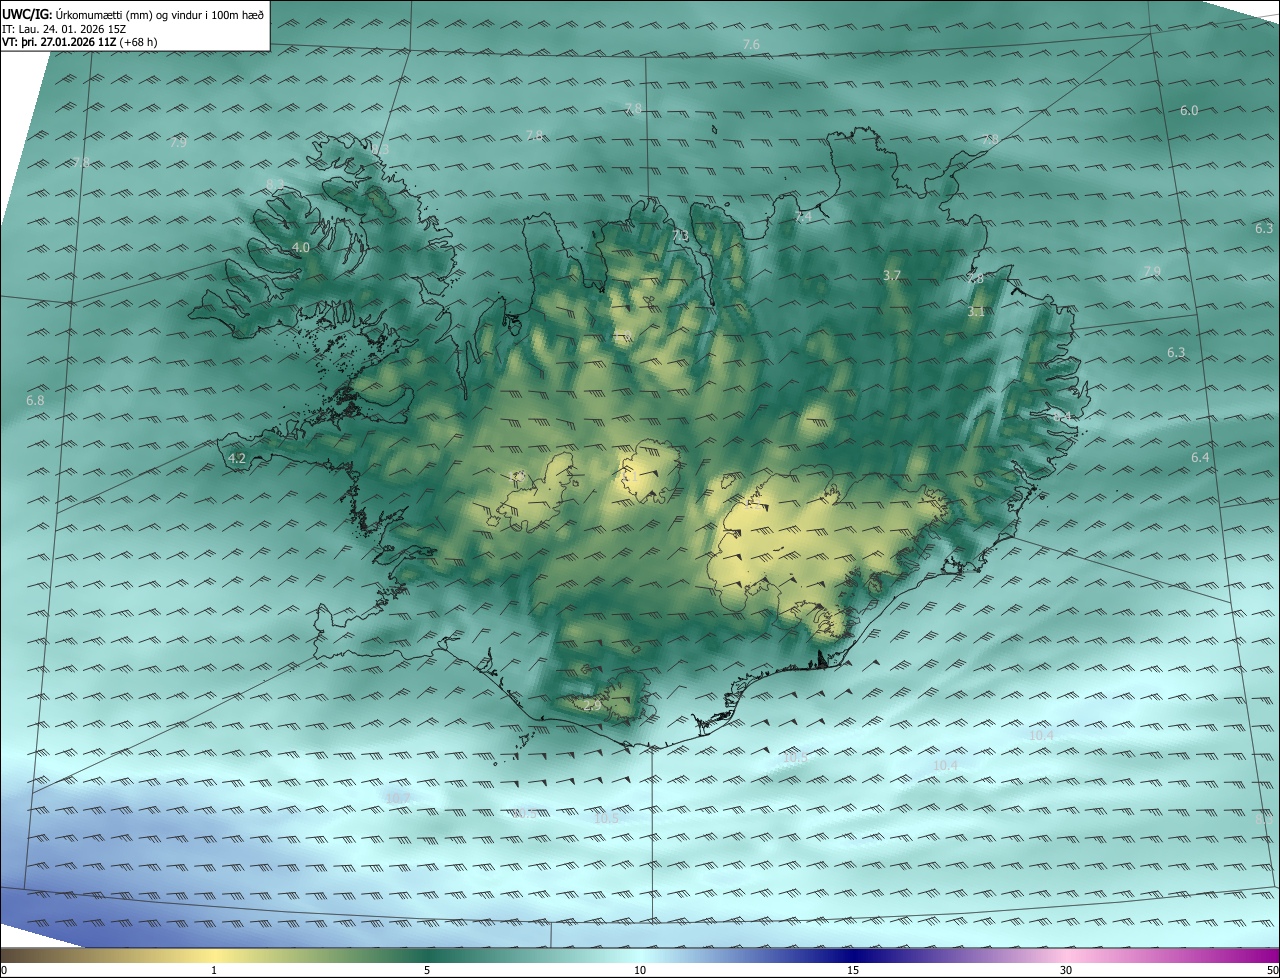Click the 7.4 value label
This screenshot has width=1280, height=978.
click(803, 216)
